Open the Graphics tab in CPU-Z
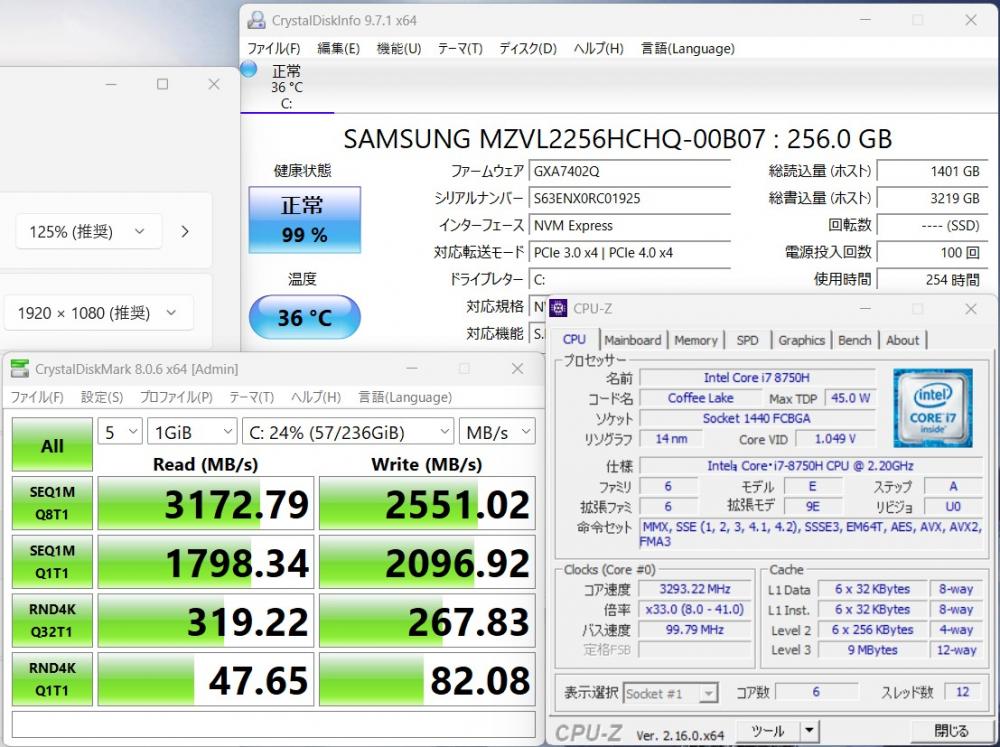This screenshot has width=1000, height=747. [801, 340]
